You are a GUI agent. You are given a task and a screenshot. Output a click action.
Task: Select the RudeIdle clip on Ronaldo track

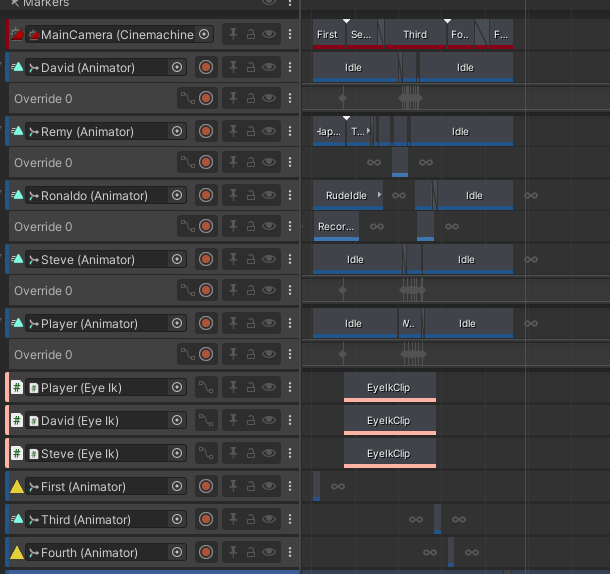coord(348,195)
